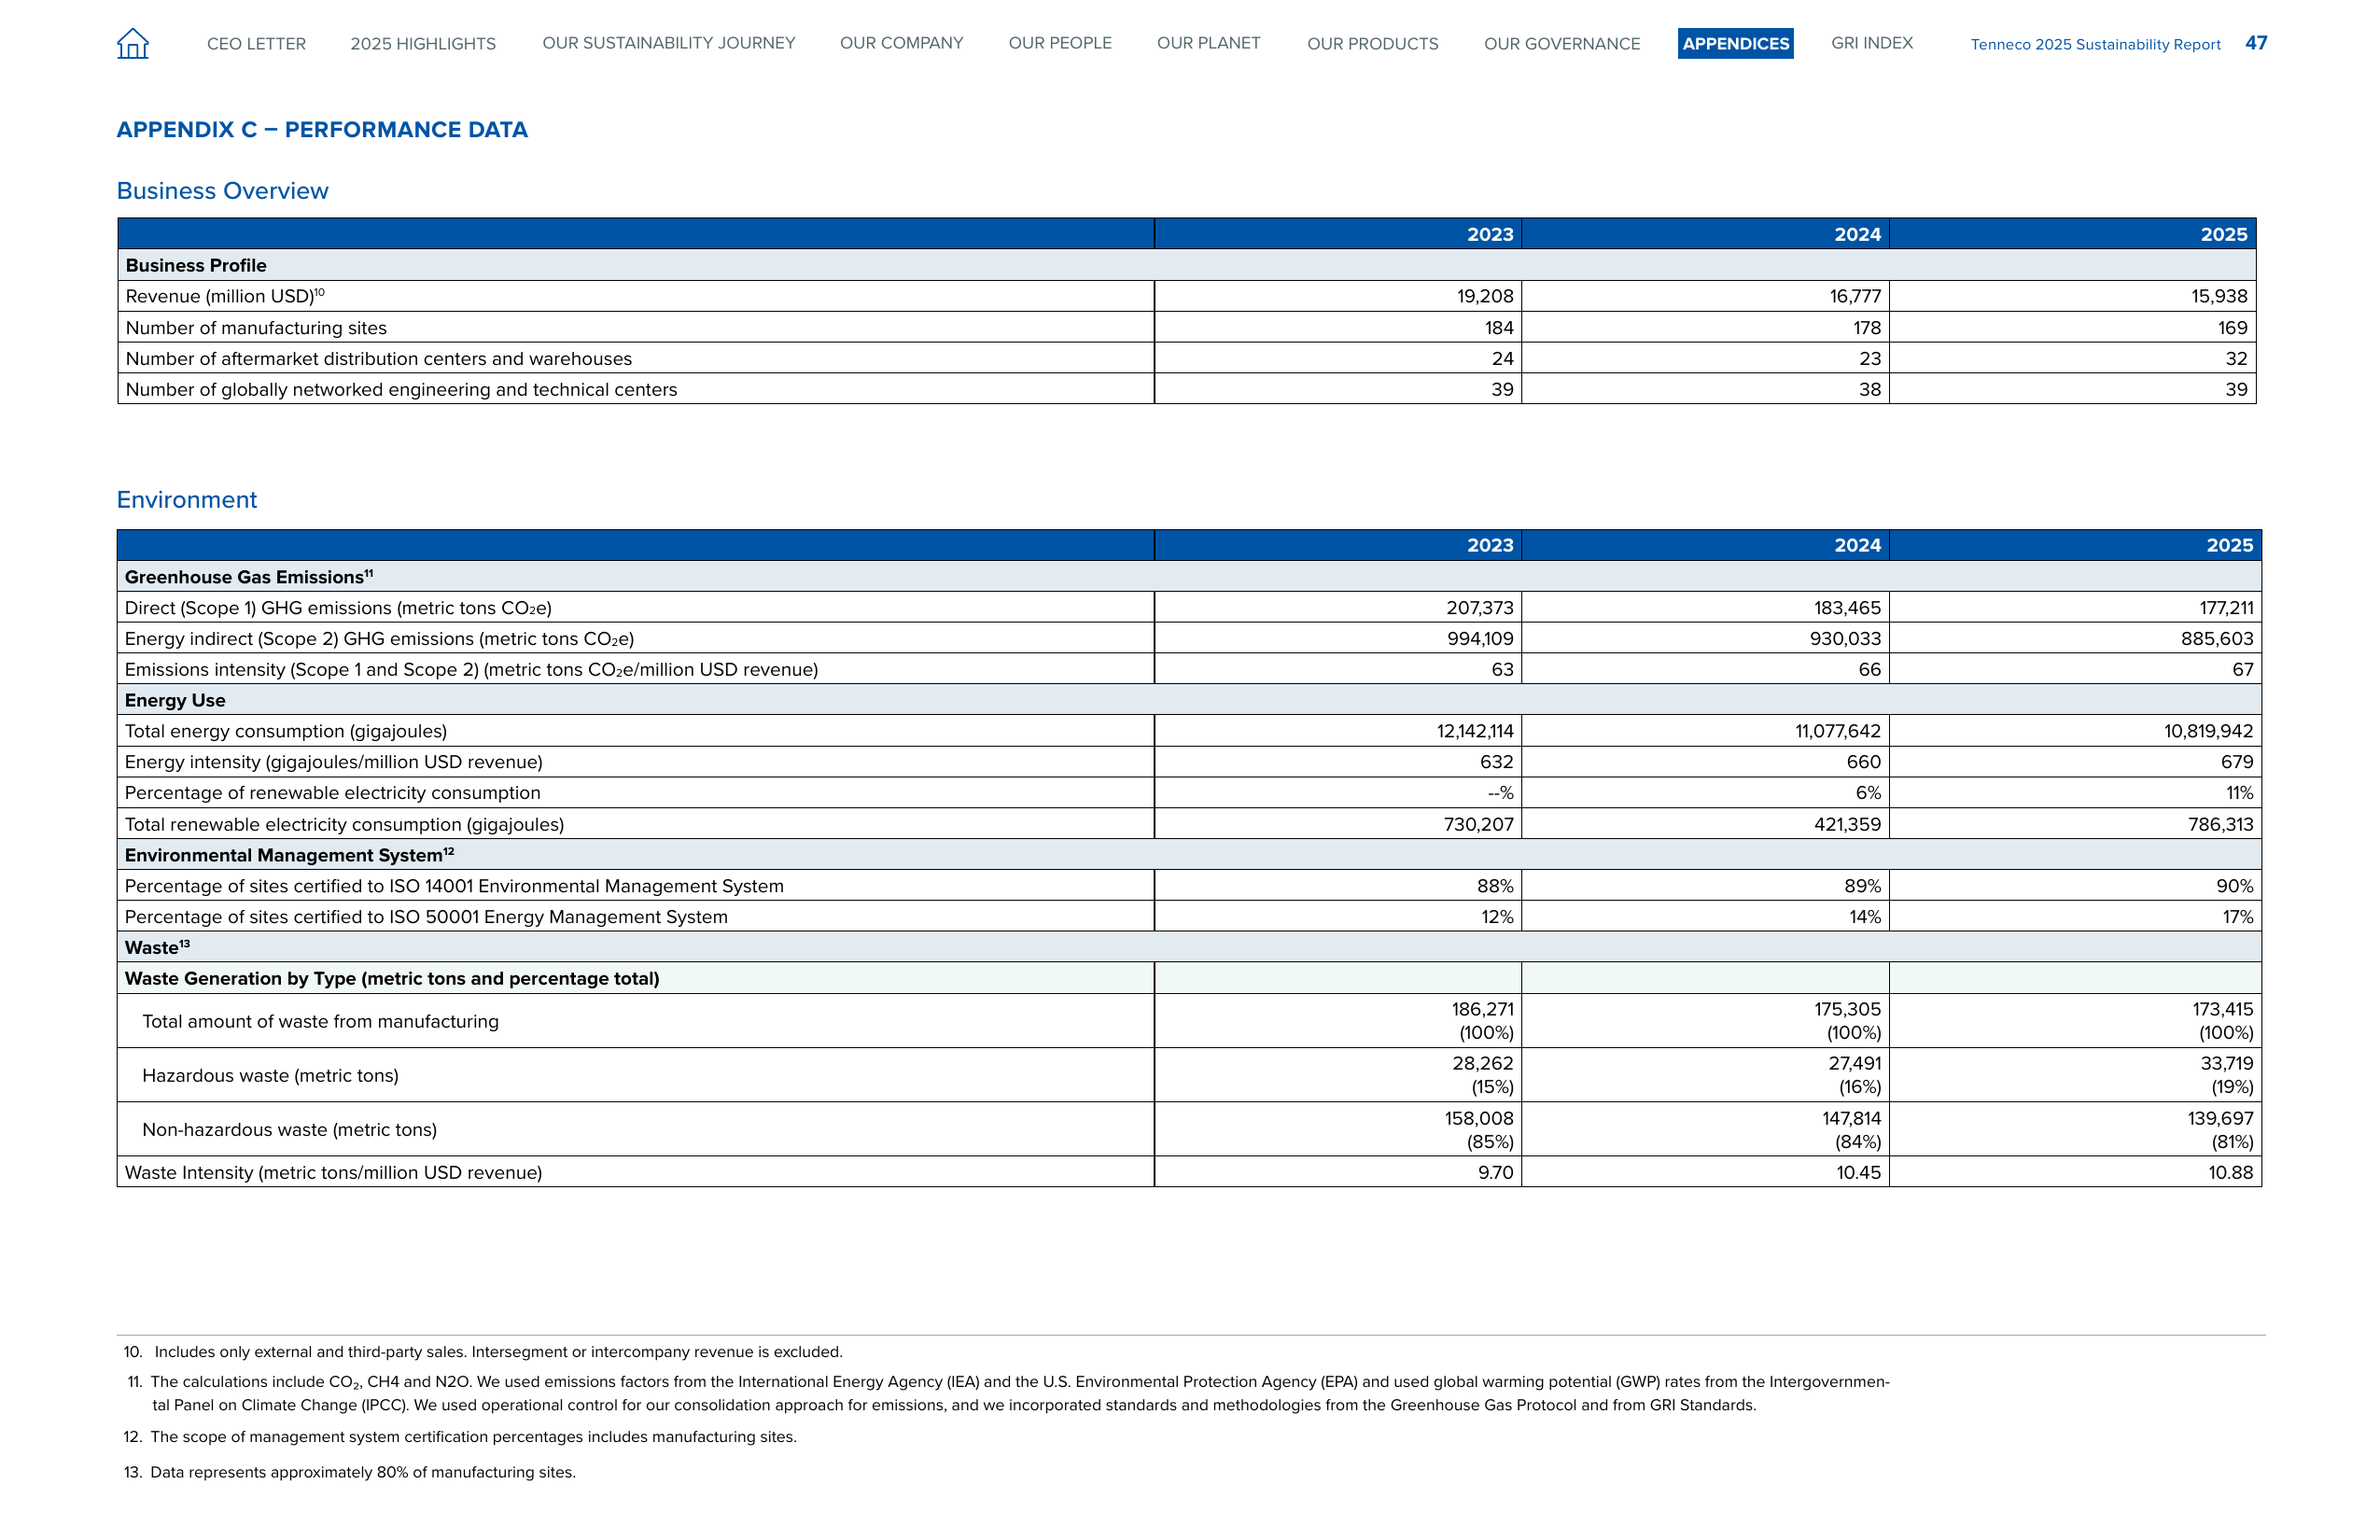Click 2023 ISO 50001 percentage 12%
2380x1540 pixels.
point(1498,917)
